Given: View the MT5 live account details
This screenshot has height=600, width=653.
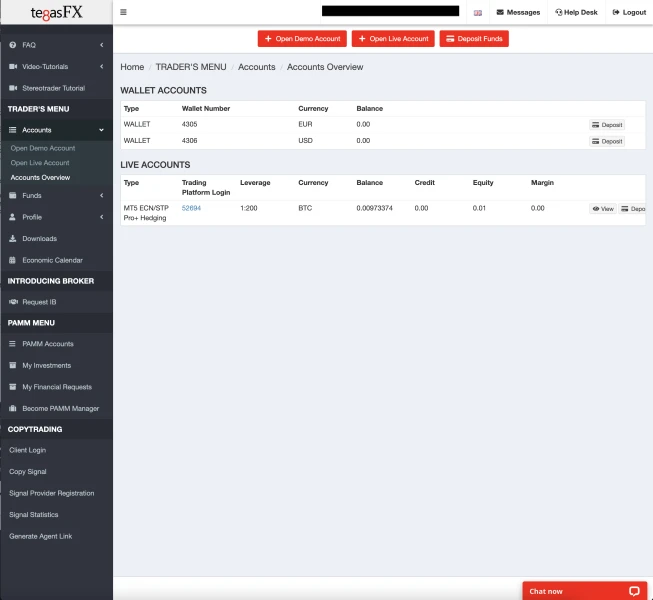Looking at the screenshot, I should 602,209.
